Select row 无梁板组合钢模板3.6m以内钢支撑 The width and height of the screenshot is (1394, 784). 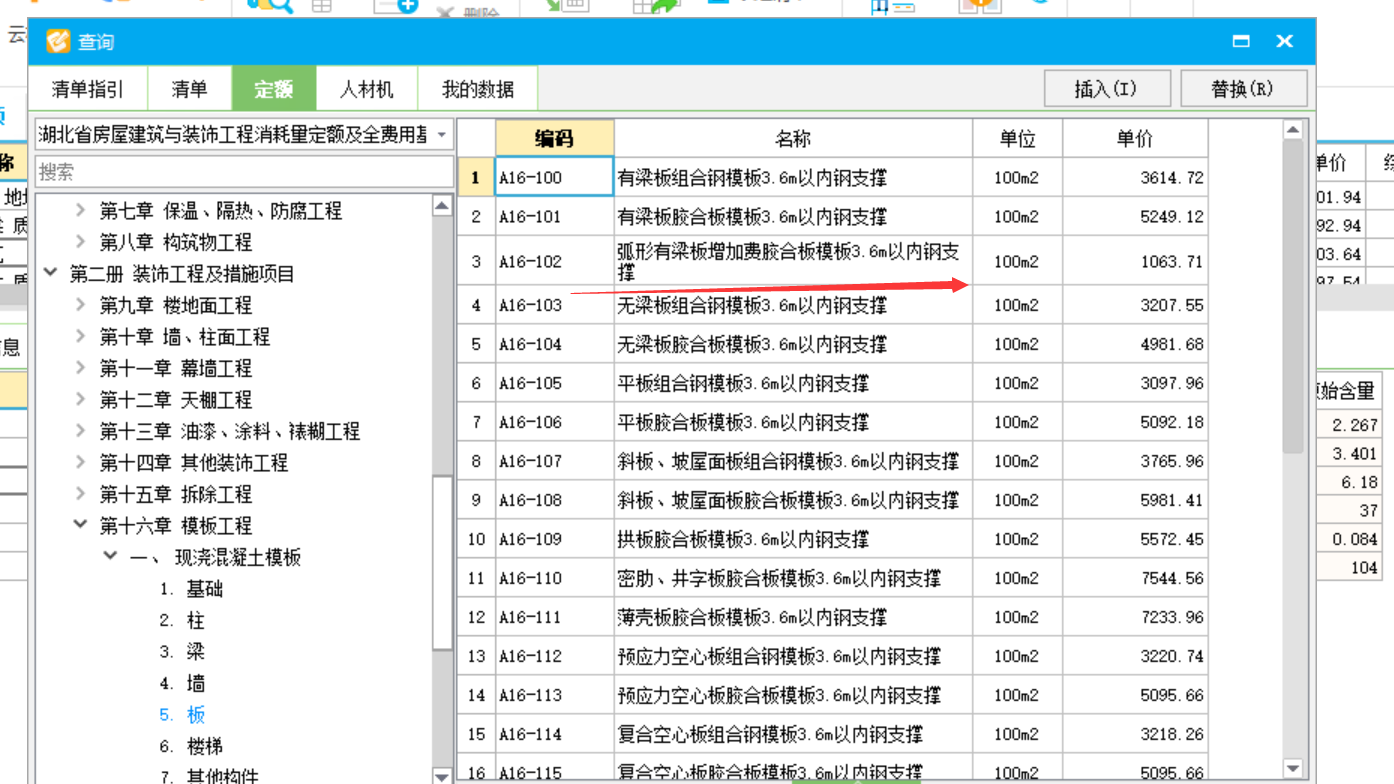pos(832,305)
